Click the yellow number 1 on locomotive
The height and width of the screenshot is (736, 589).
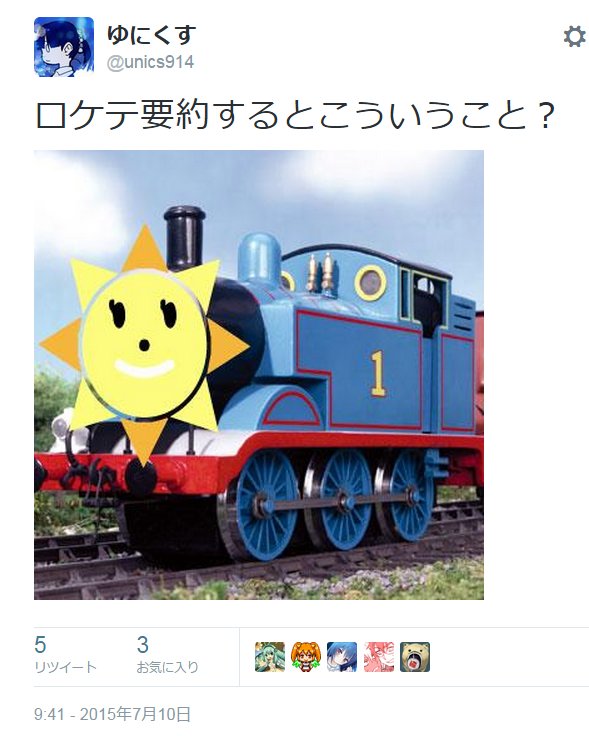(378, 374)
